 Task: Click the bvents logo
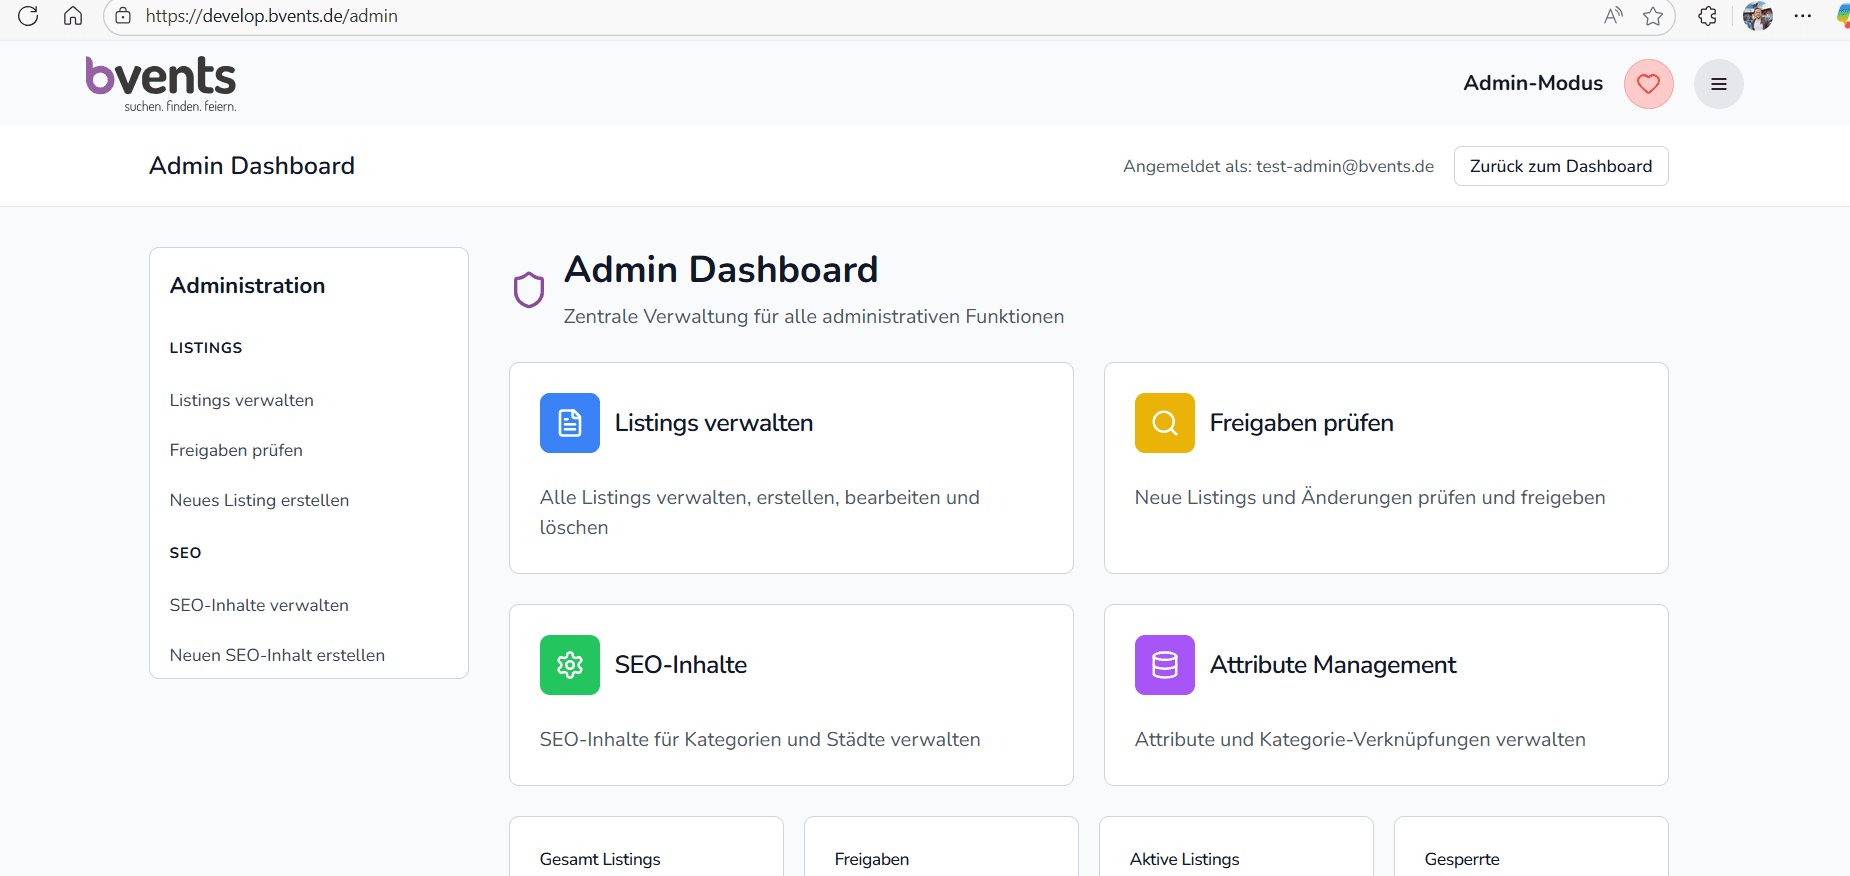pos(161,84)
